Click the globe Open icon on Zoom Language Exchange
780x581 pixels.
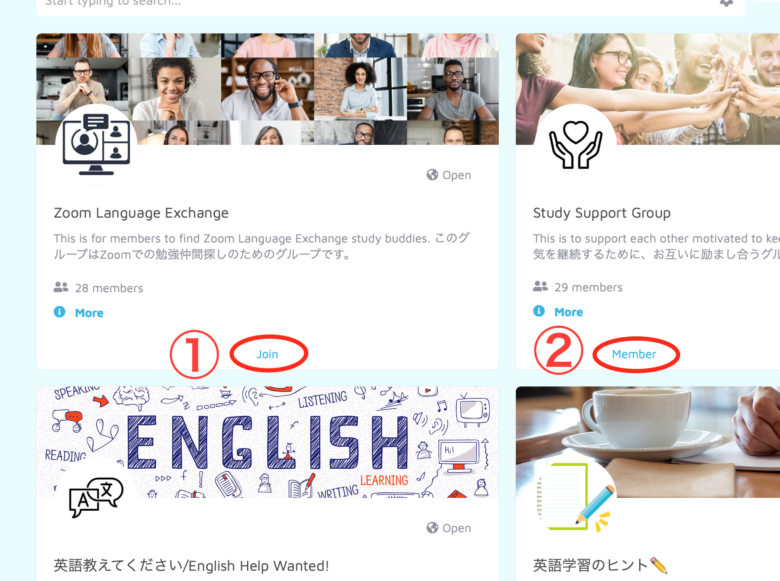(432, 175)
